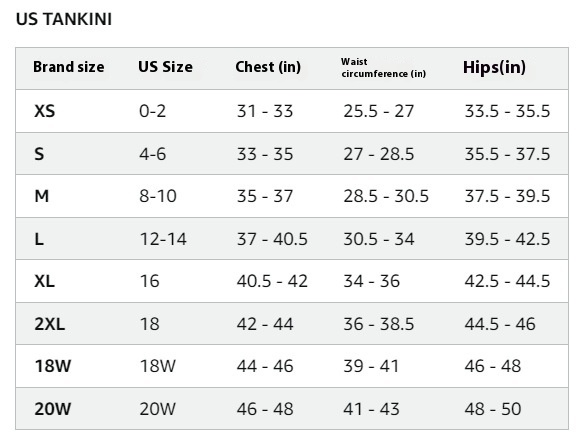Select the S brand size cell
This screenshot has height=439, width=585.
pyautogui.click(x=39, y=154)
